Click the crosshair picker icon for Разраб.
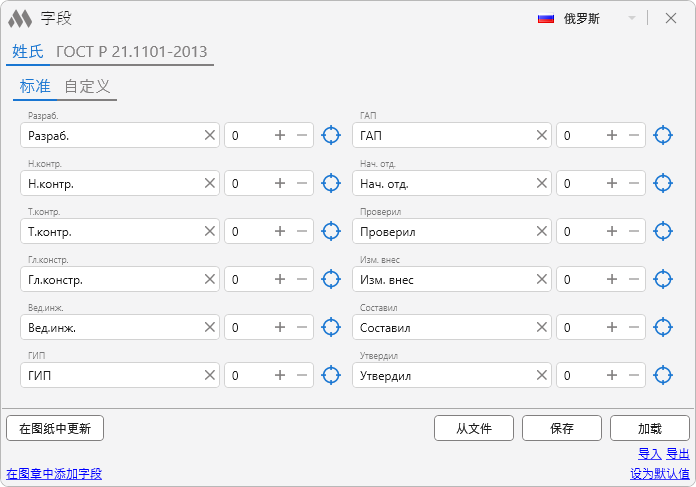Screen dimensions: 696x487 [331, 135]
